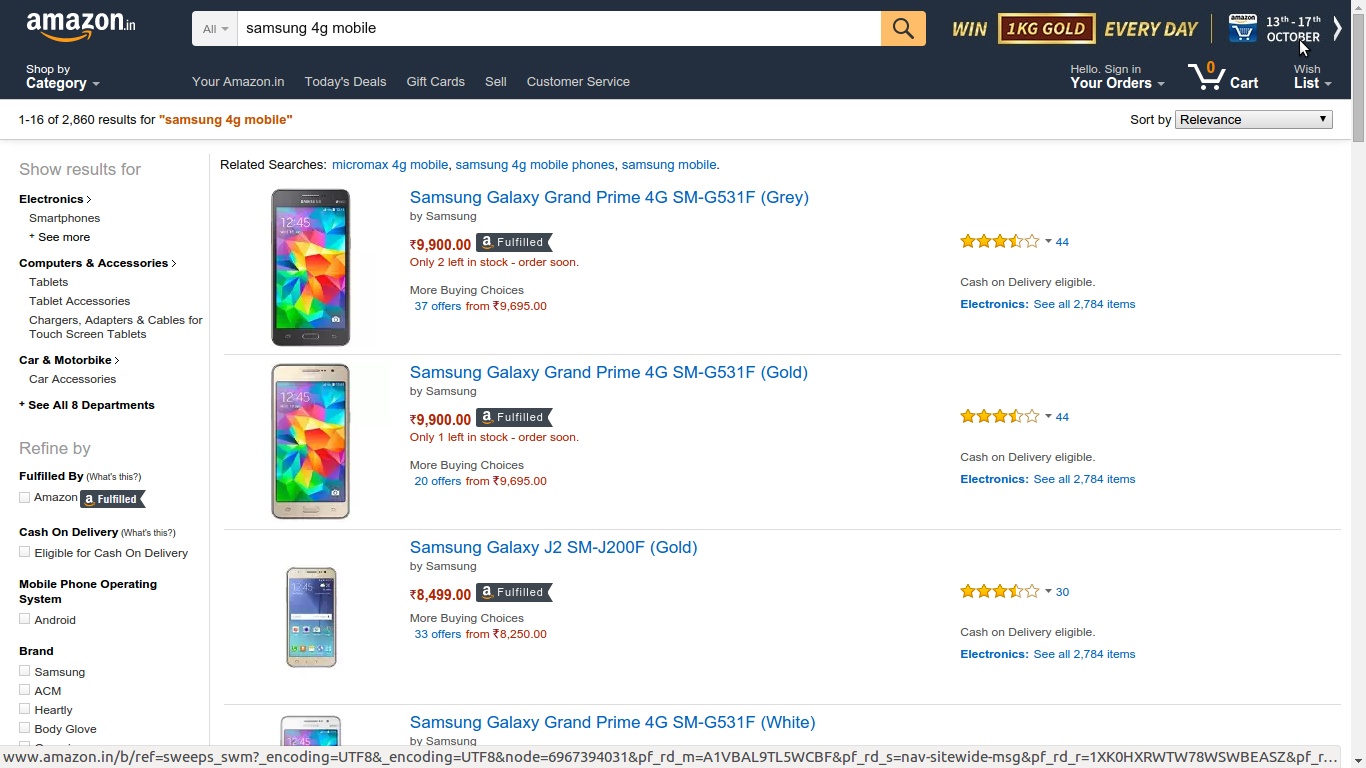This screenshot has width=1366, height=768.
Task: Click the Grand Prime Gold phone thumbnail
Action: (x=311, y=441)
